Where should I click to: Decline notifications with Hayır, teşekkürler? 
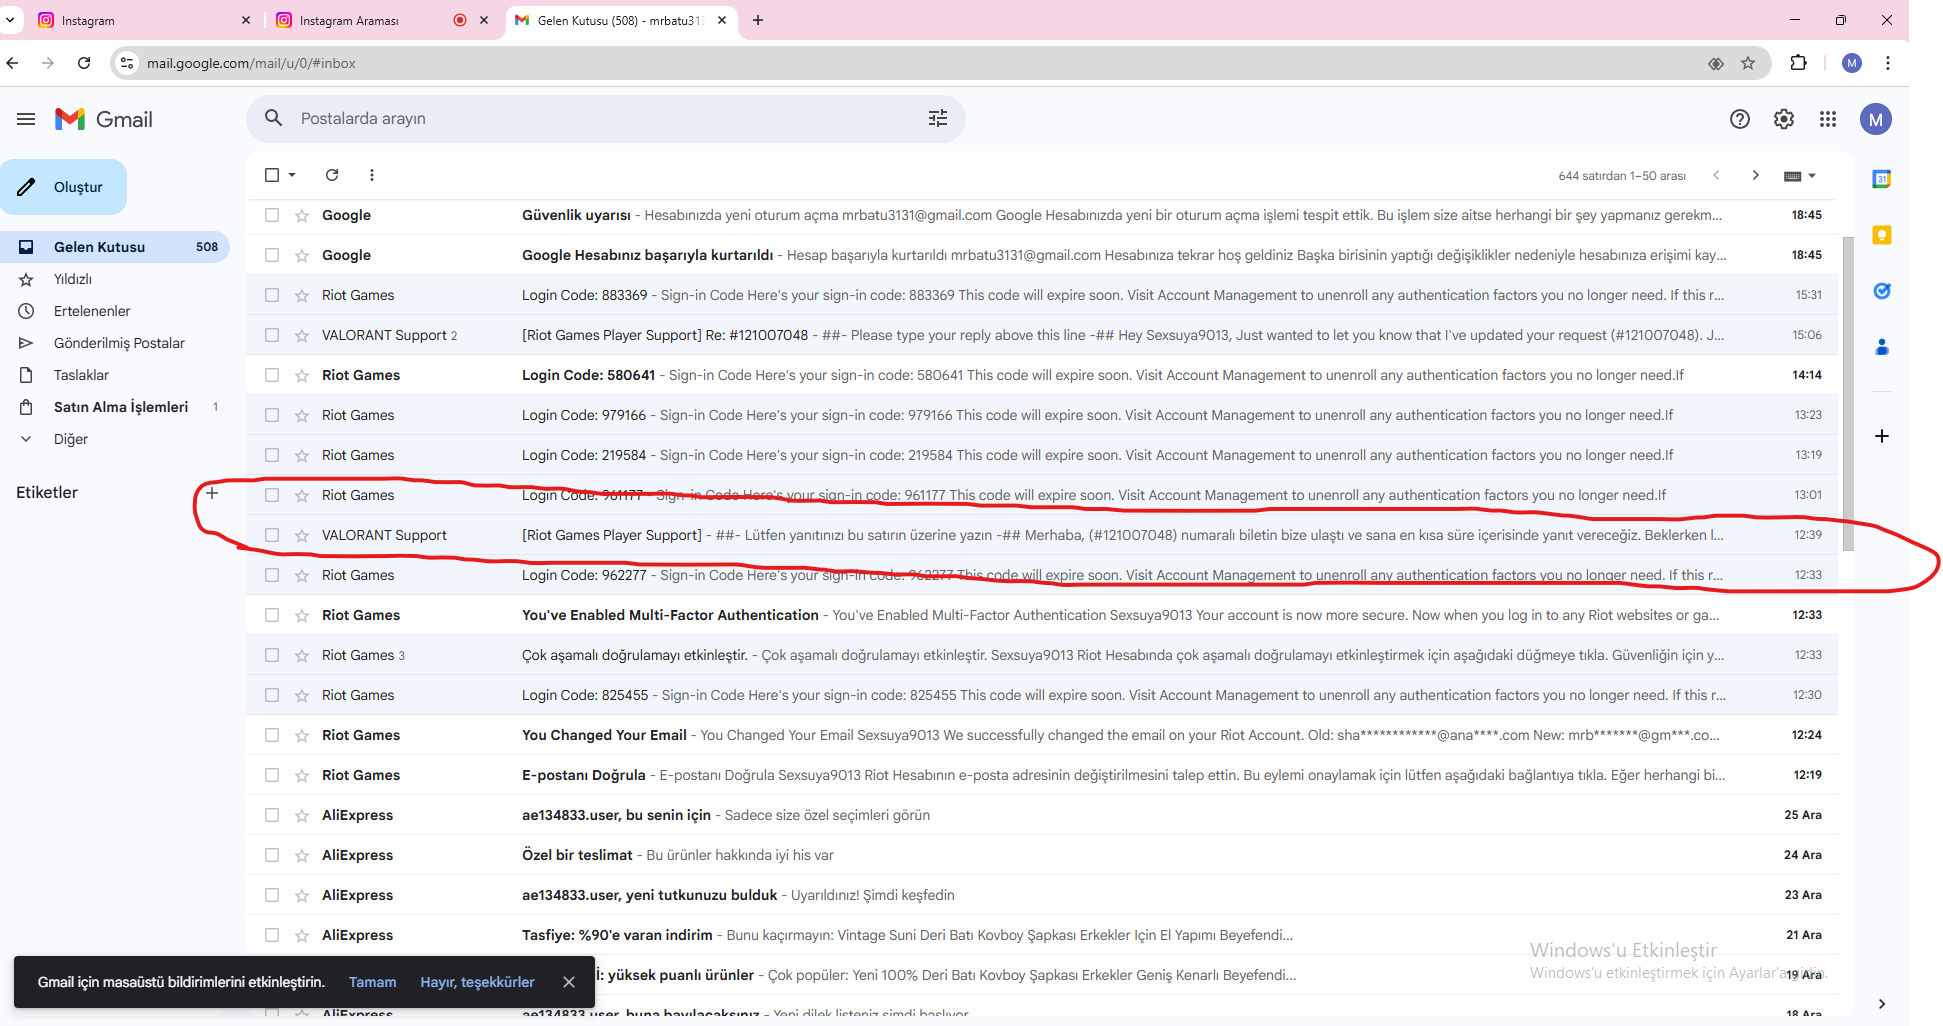click(x=477, y=982)
